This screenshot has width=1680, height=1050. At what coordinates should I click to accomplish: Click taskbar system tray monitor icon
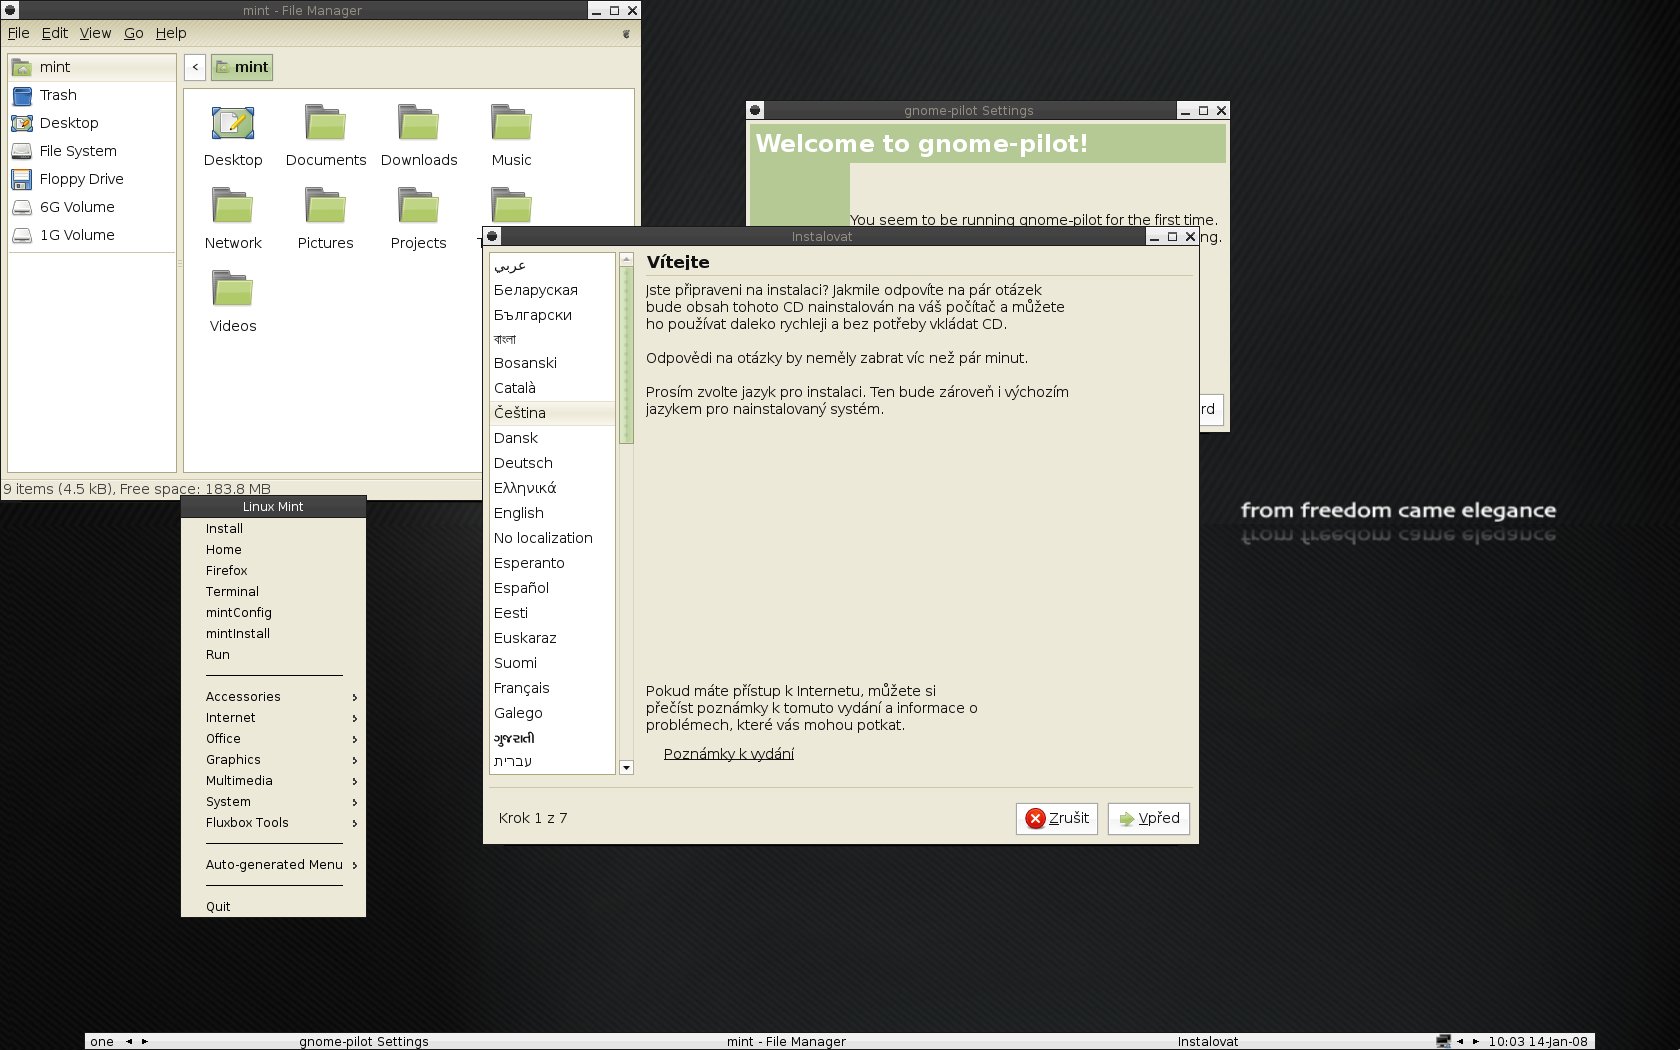coord(1443,1041)
